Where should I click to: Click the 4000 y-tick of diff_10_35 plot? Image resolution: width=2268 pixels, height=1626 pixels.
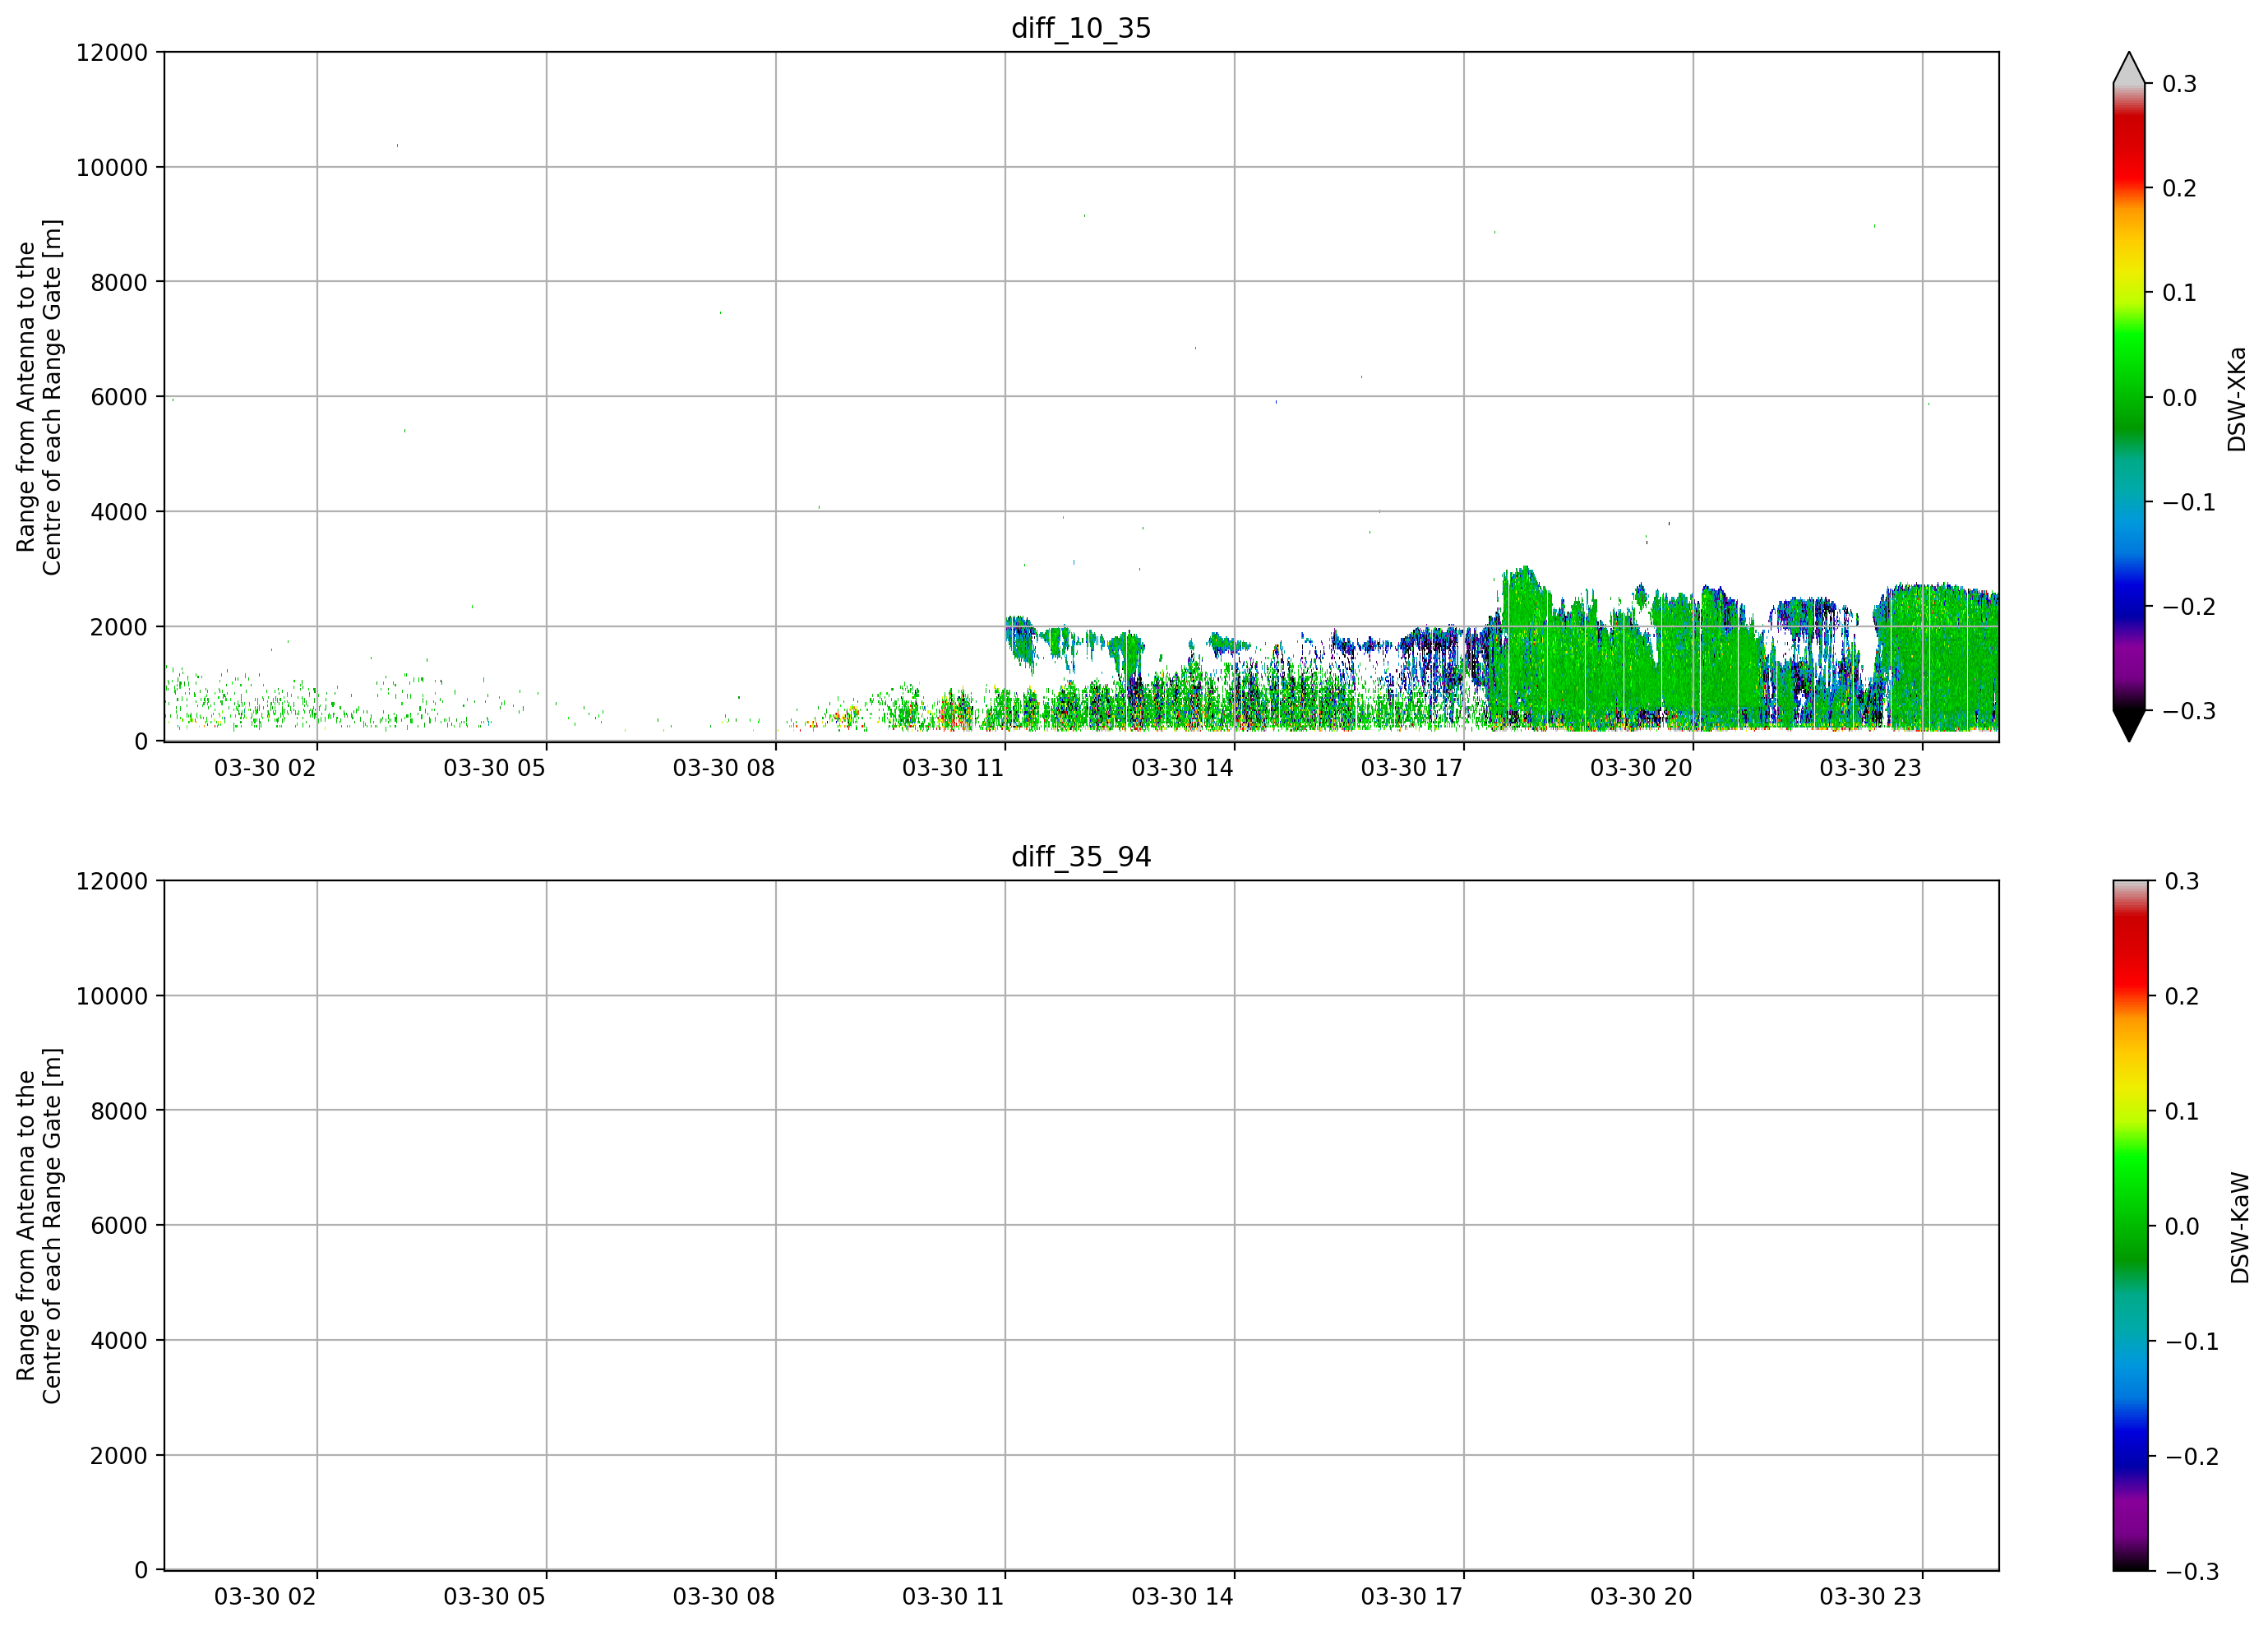pos(119,512)
